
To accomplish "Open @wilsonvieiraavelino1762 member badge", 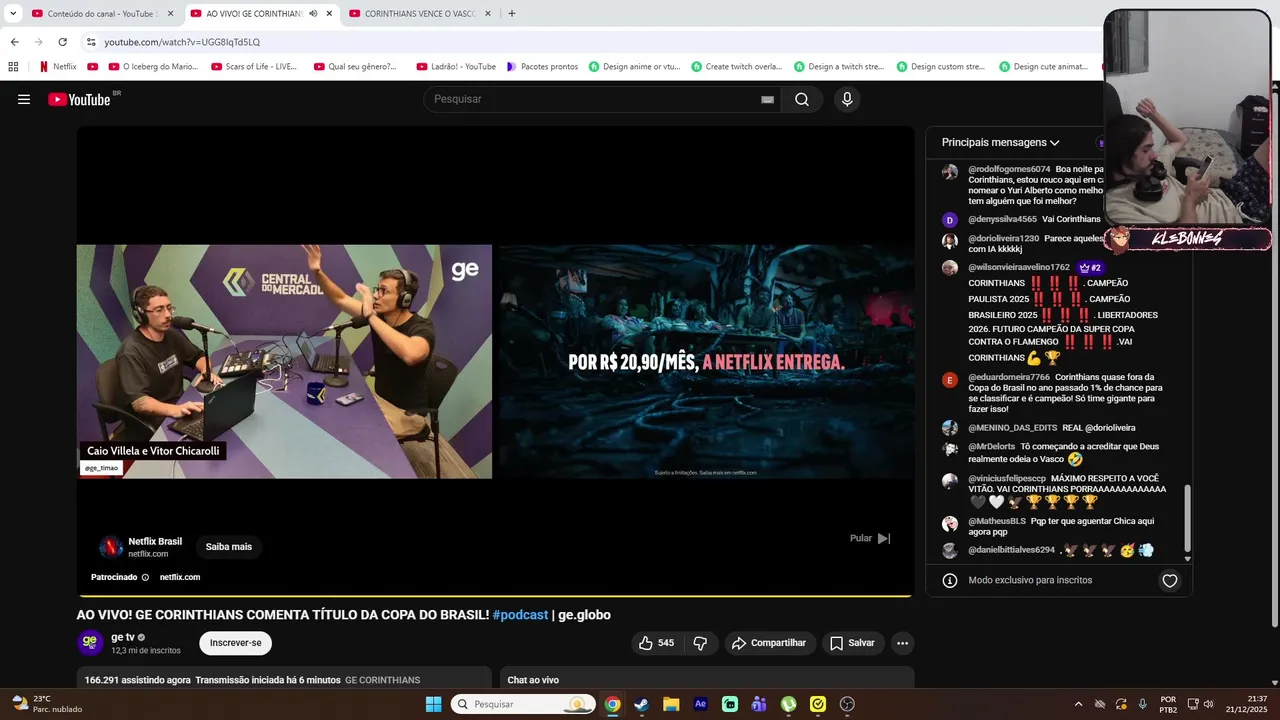I will click(x=1089, y=267).
